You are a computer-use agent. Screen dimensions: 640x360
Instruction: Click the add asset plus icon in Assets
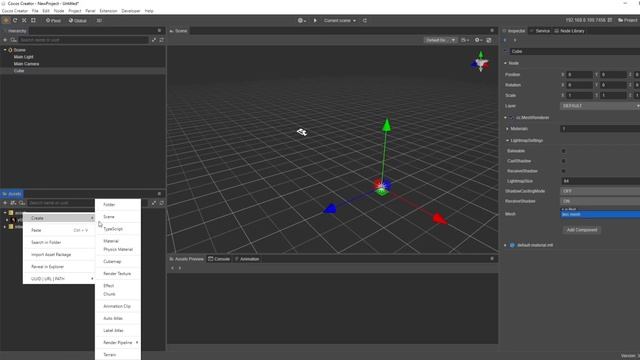click(x=5, y=203)
